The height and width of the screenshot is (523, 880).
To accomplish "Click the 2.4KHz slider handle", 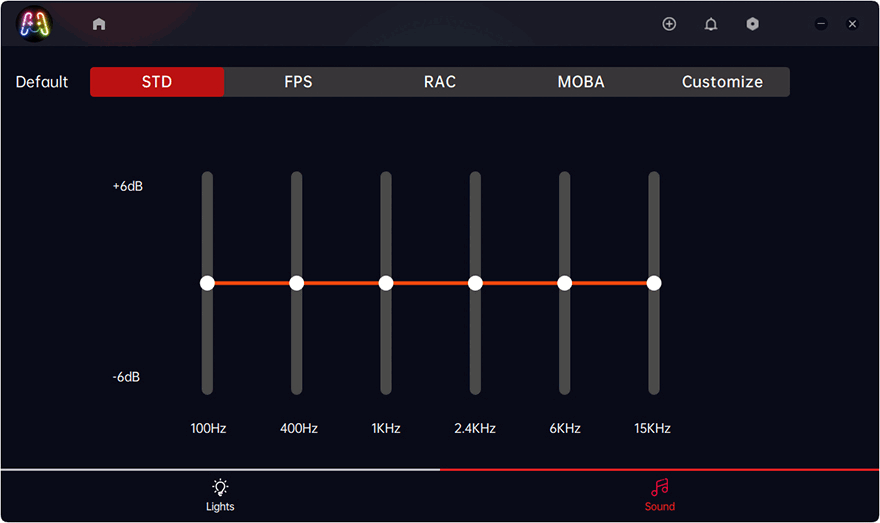I will (x=475, y=283).
